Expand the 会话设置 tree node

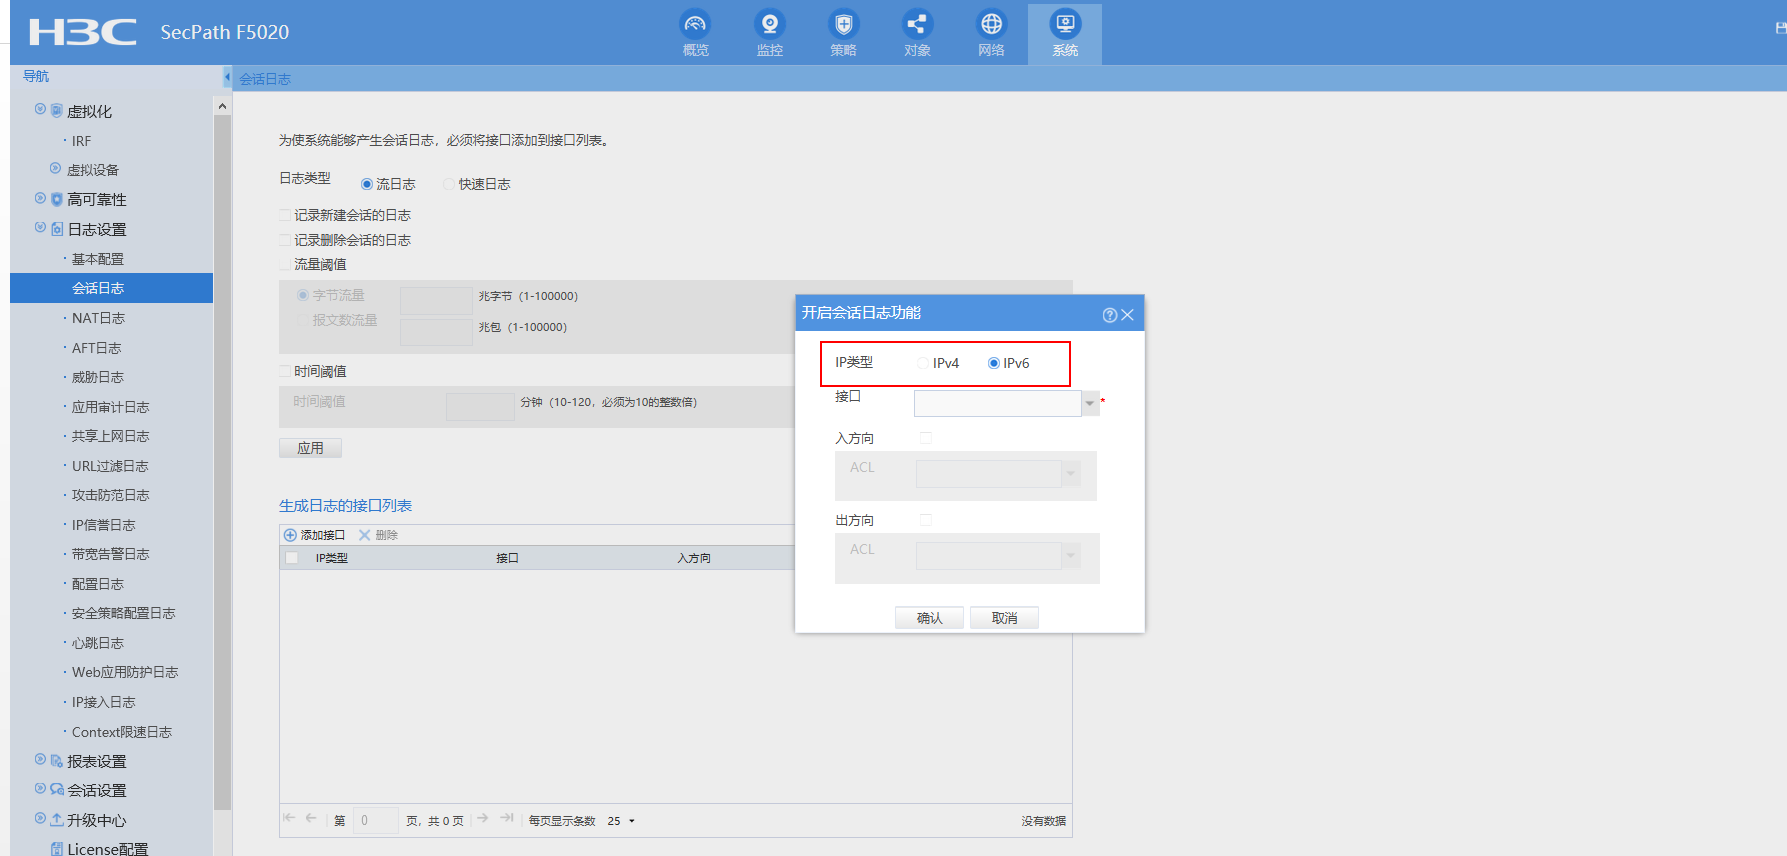pos(40,788)
